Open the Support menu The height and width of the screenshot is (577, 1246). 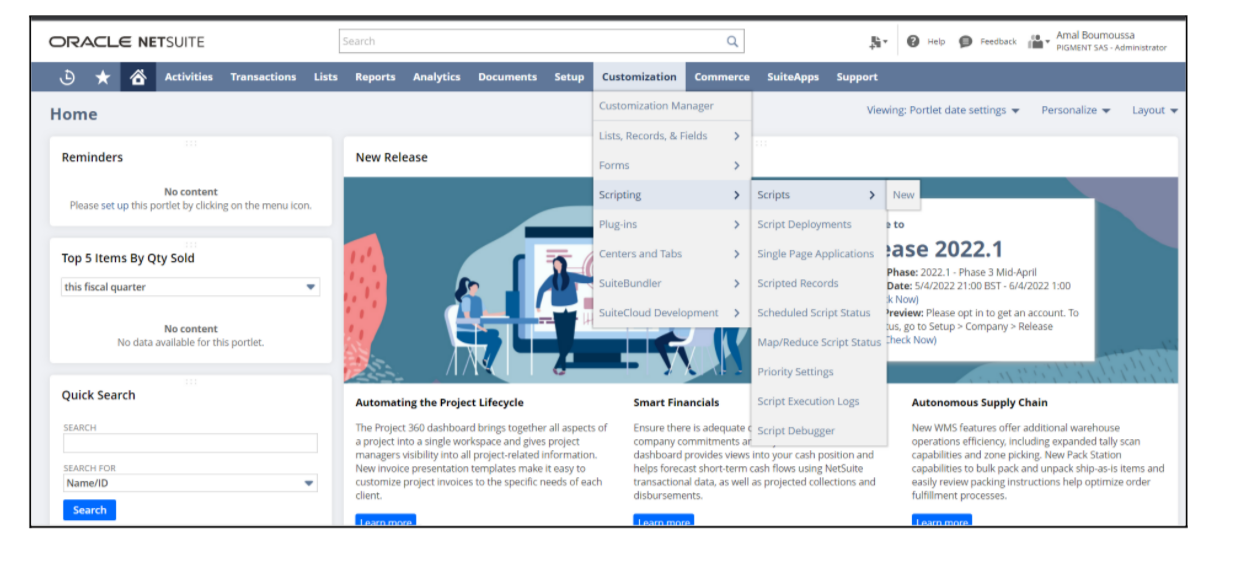857,77
